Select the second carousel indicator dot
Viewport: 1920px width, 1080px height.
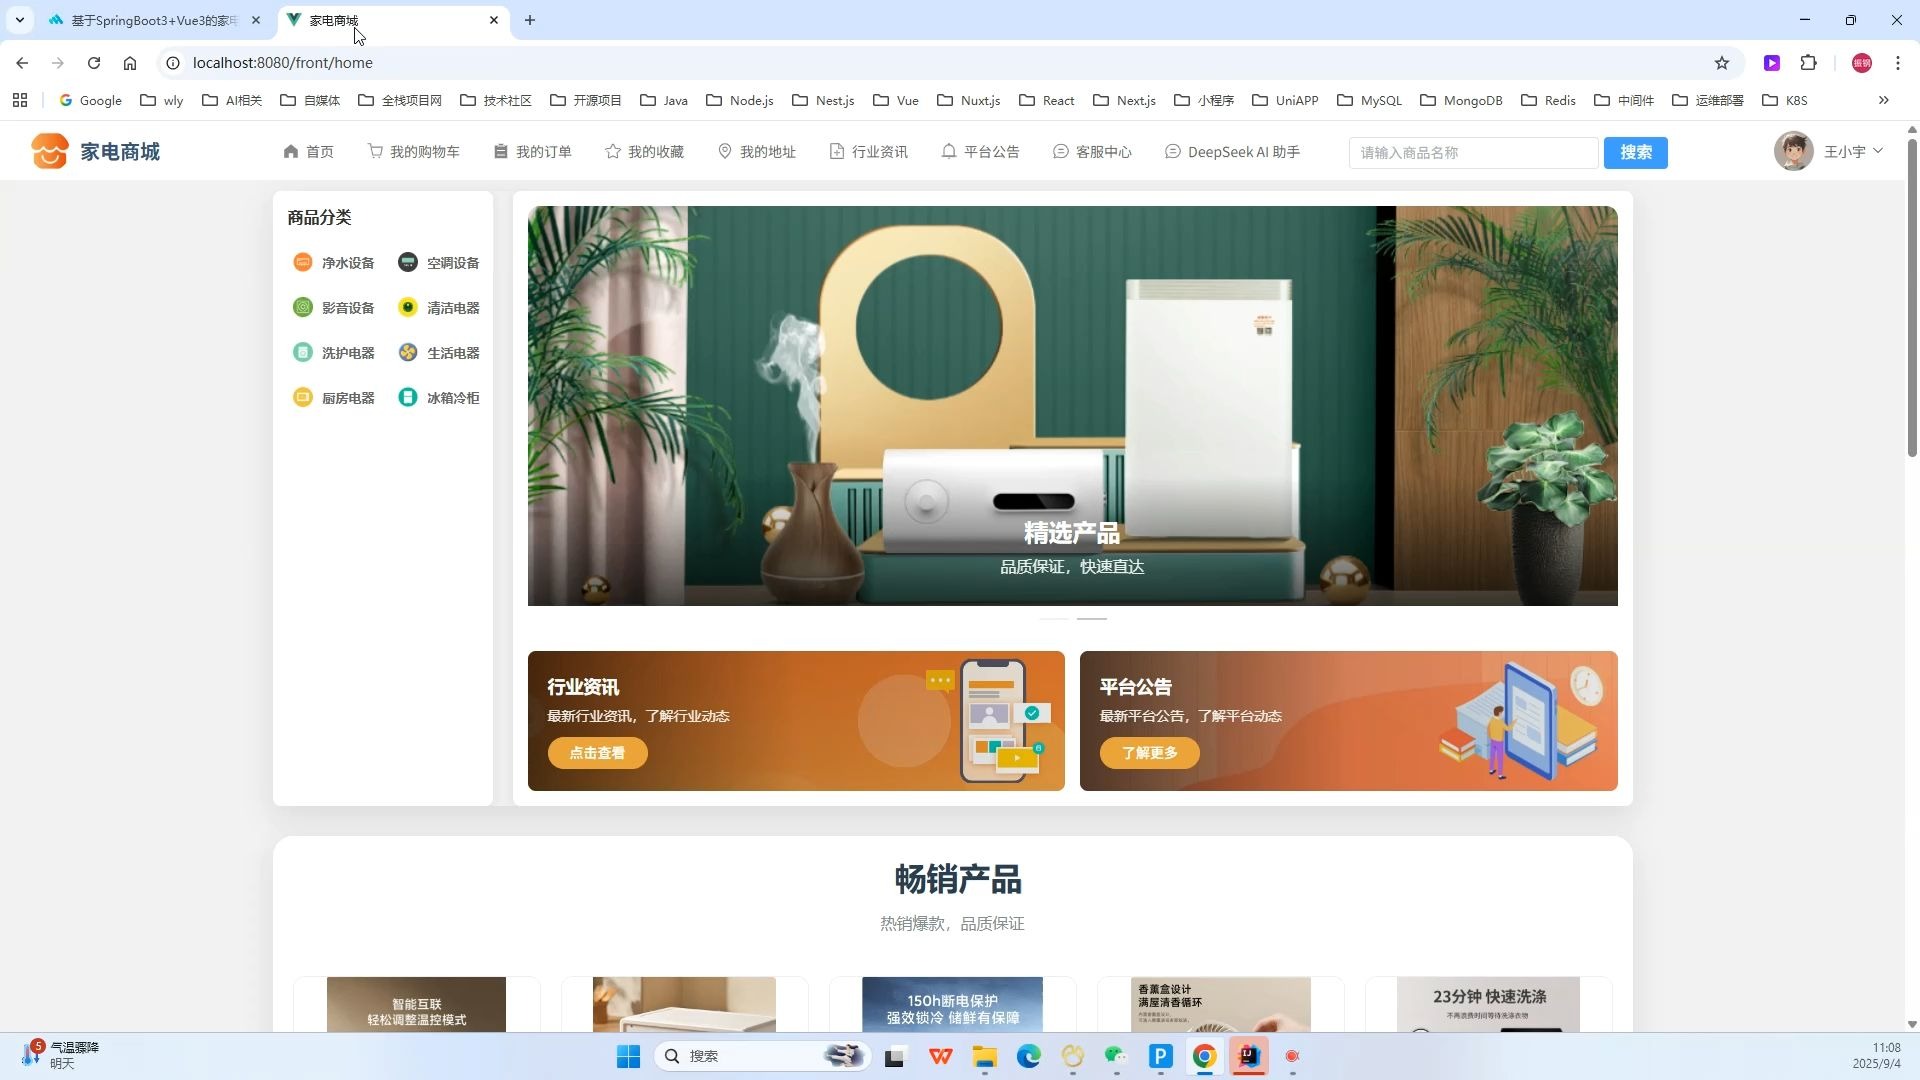click(1092, 618)
